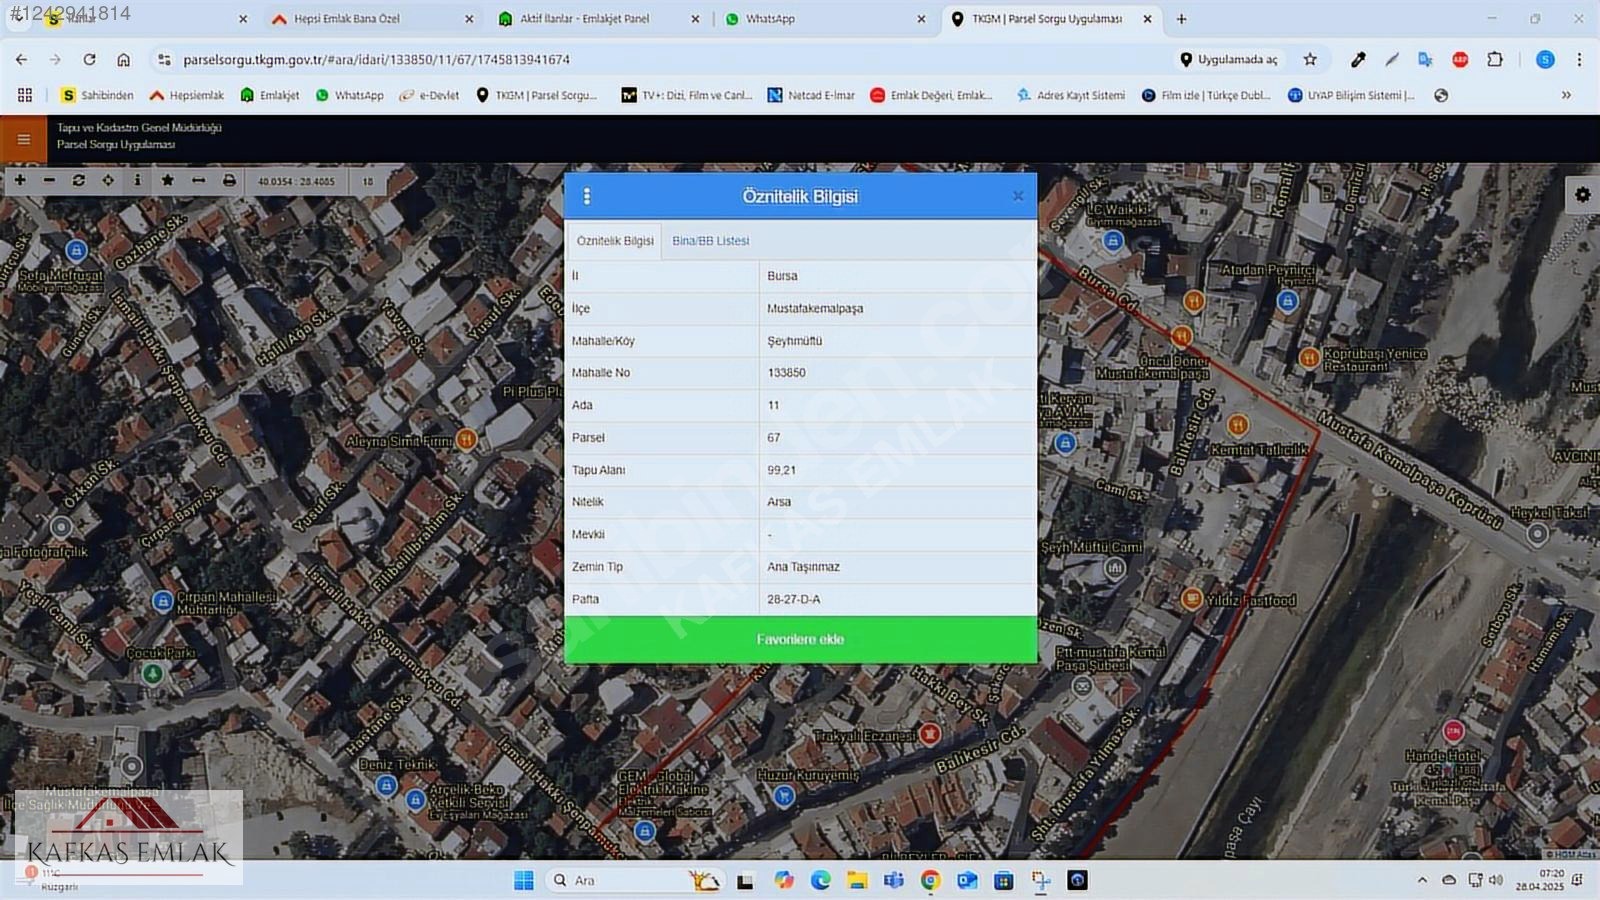
Task: Switch to Aktif İlanlar - Emlakjet Panel tab
Action: point(598,19)
